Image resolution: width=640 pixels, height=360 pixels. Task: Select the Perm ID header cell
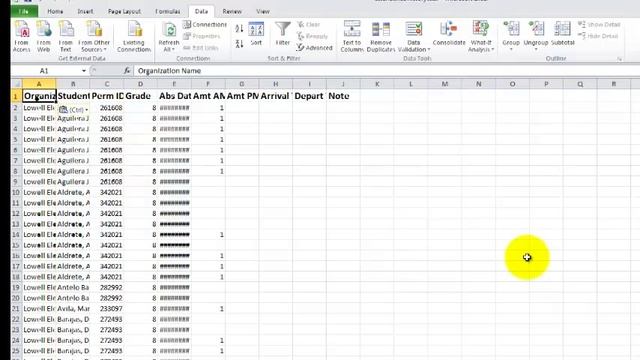click(107, 96)
